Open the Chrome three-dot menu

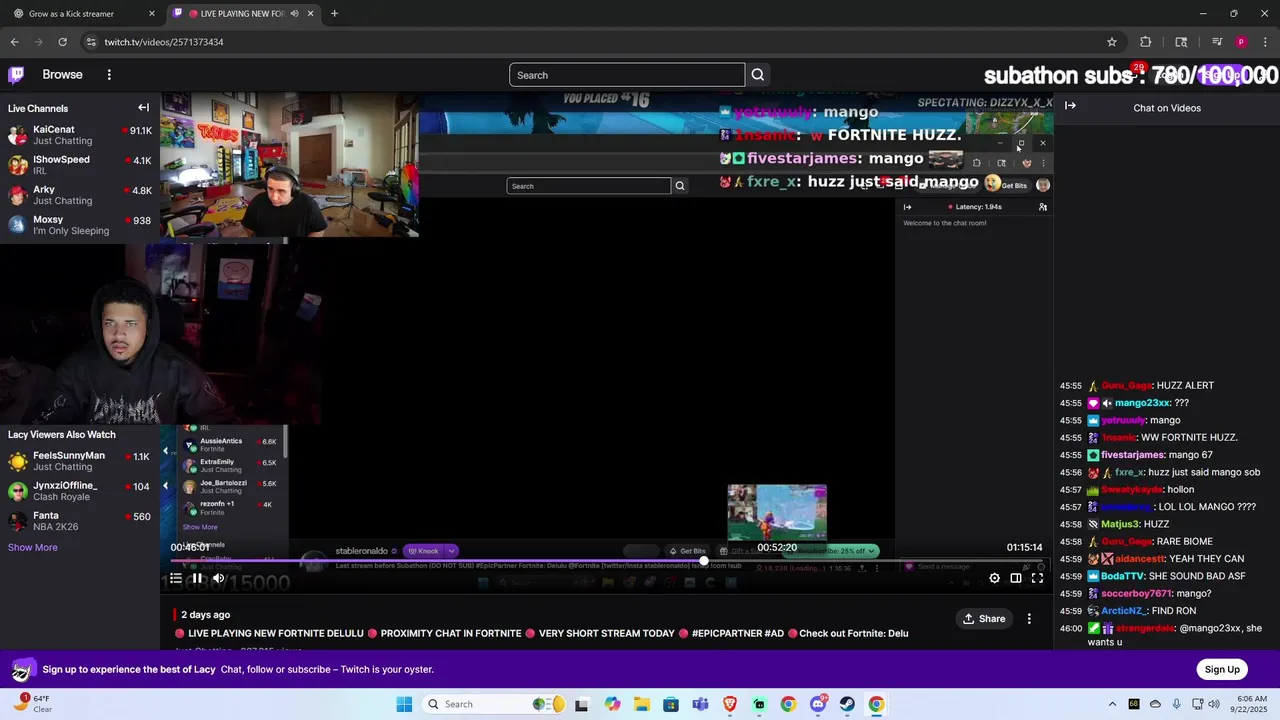point(1265,42)
